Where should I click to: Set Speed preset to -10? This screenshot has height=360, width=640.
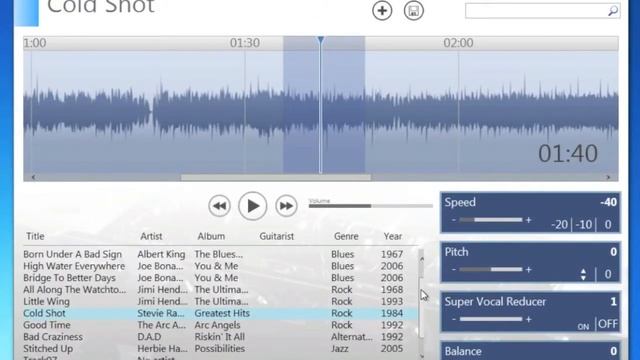pyautogui.click(x=584, y=224)
